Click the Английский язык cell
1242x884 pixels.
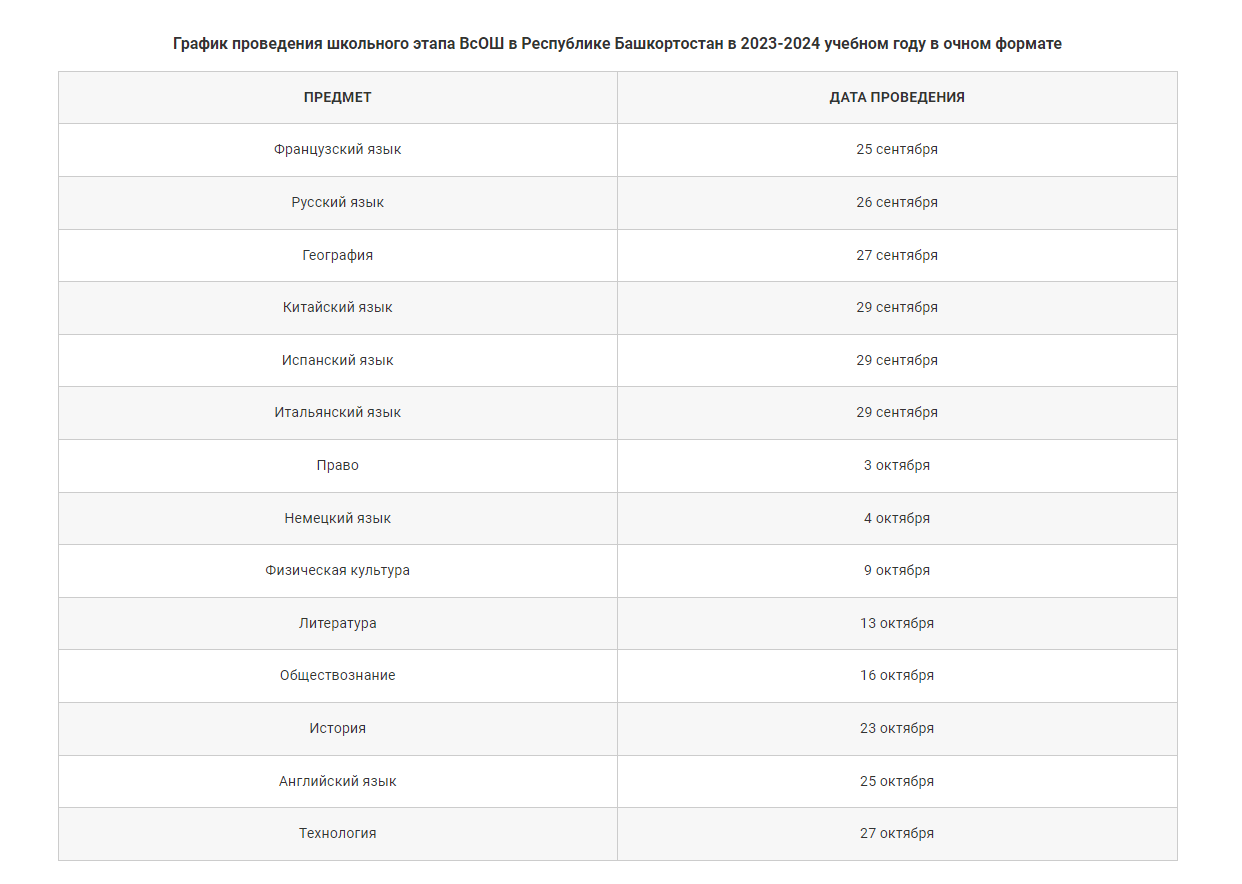pyautogui.click(x=338, y=782)
